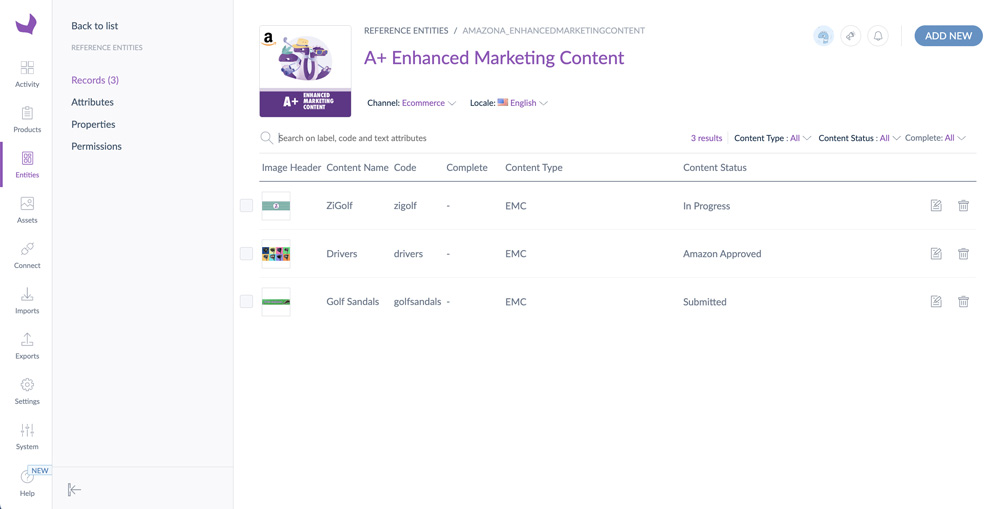Tick the checkbox for ZiGolf row
This screenshot has height=509, width=1000.
246,205
